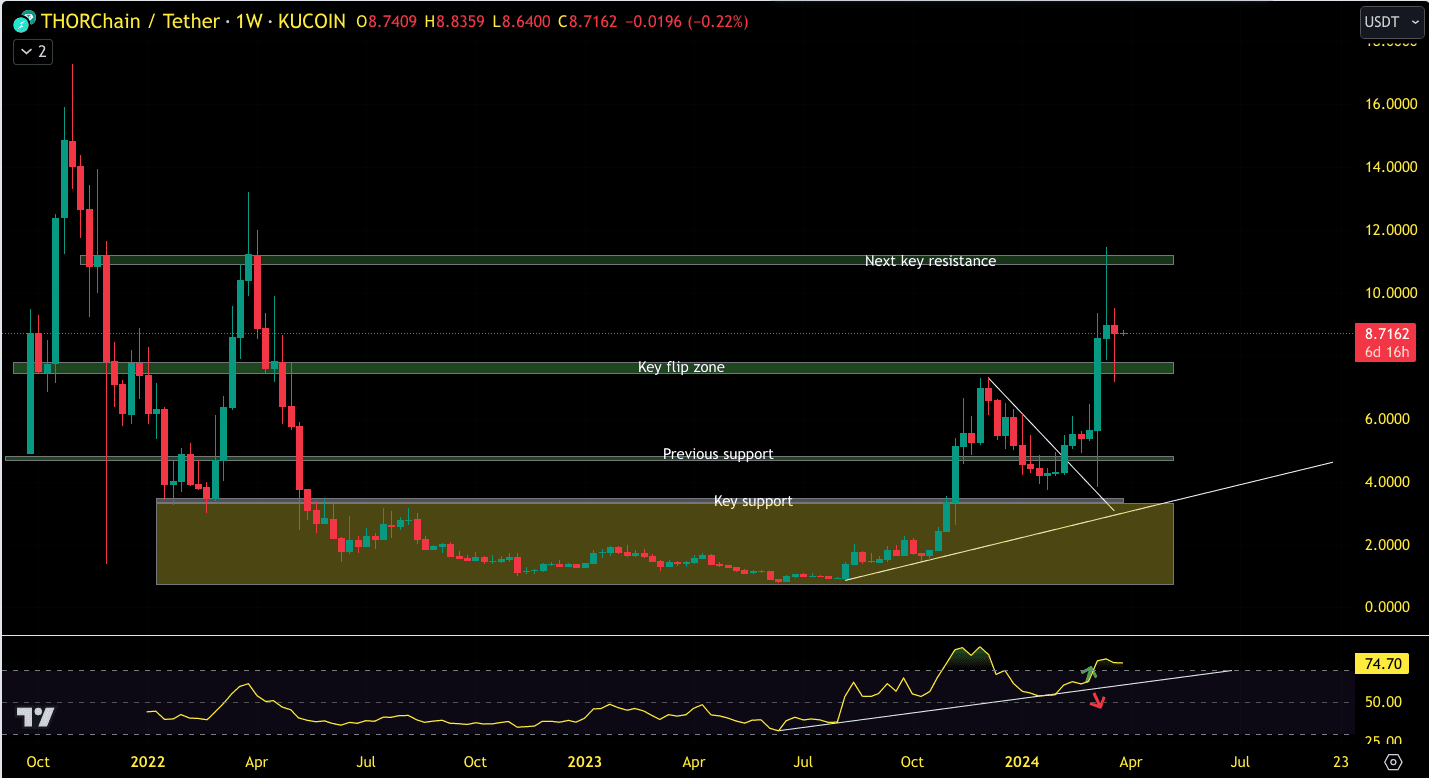The height and width of the screenshot is (778, 1429).
Task: Click the 6d 16h countdown label
Action: click(1385, 352)
